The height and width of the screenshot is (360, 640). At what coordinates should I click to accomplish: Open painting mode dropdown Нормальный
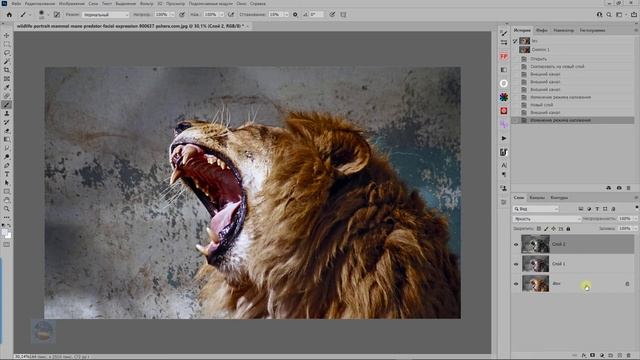point(105,14)
